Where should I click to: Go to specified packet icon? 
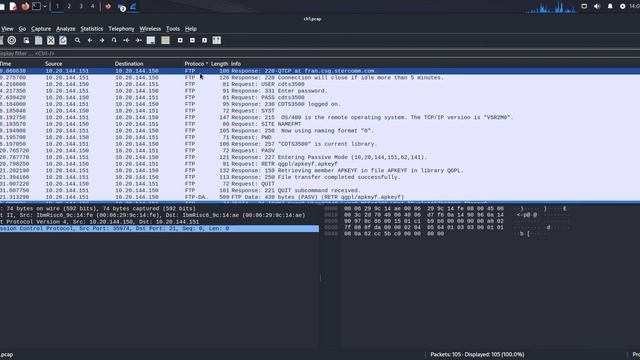pyautogui.click(x=114, y=40)
